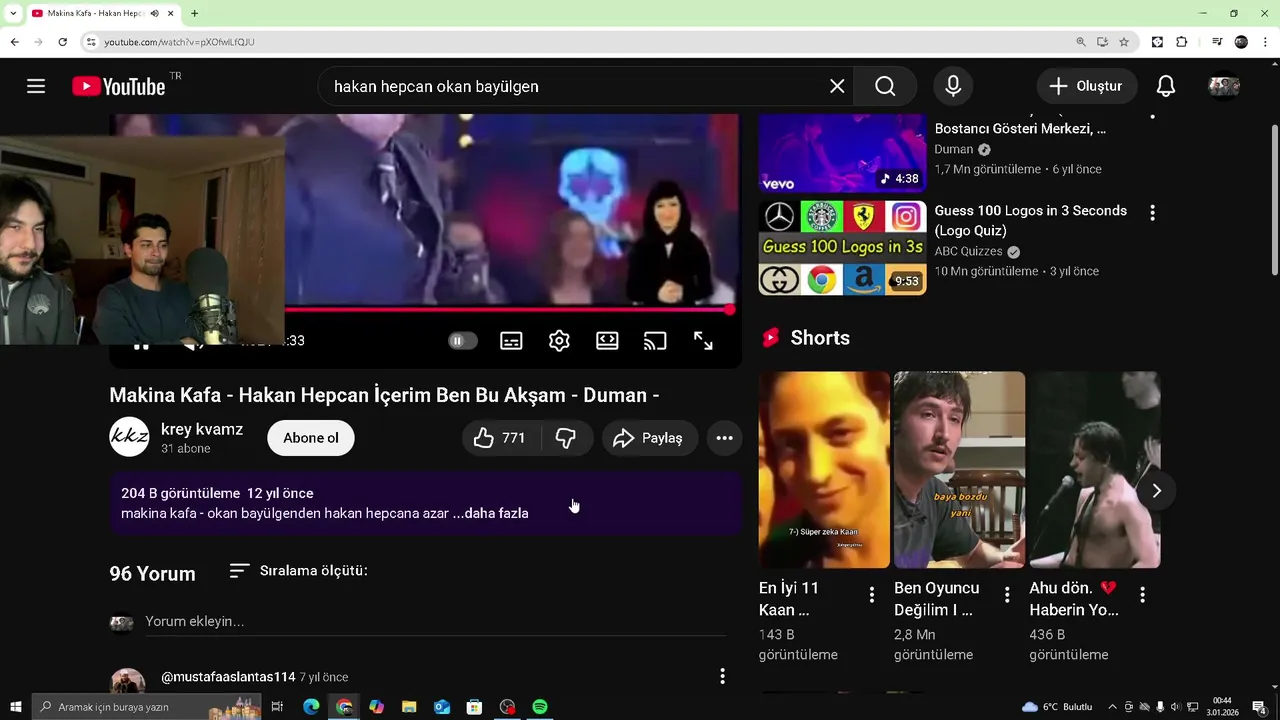Click in the Yorum ekleyin comment field
The width and height of the screenshot is (1280, 720).
coord(435,622)
